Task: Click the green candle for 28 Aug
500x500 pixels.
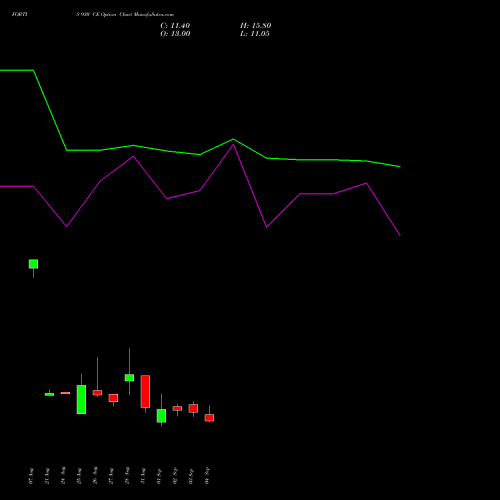Action: click(x=129, y=377)
